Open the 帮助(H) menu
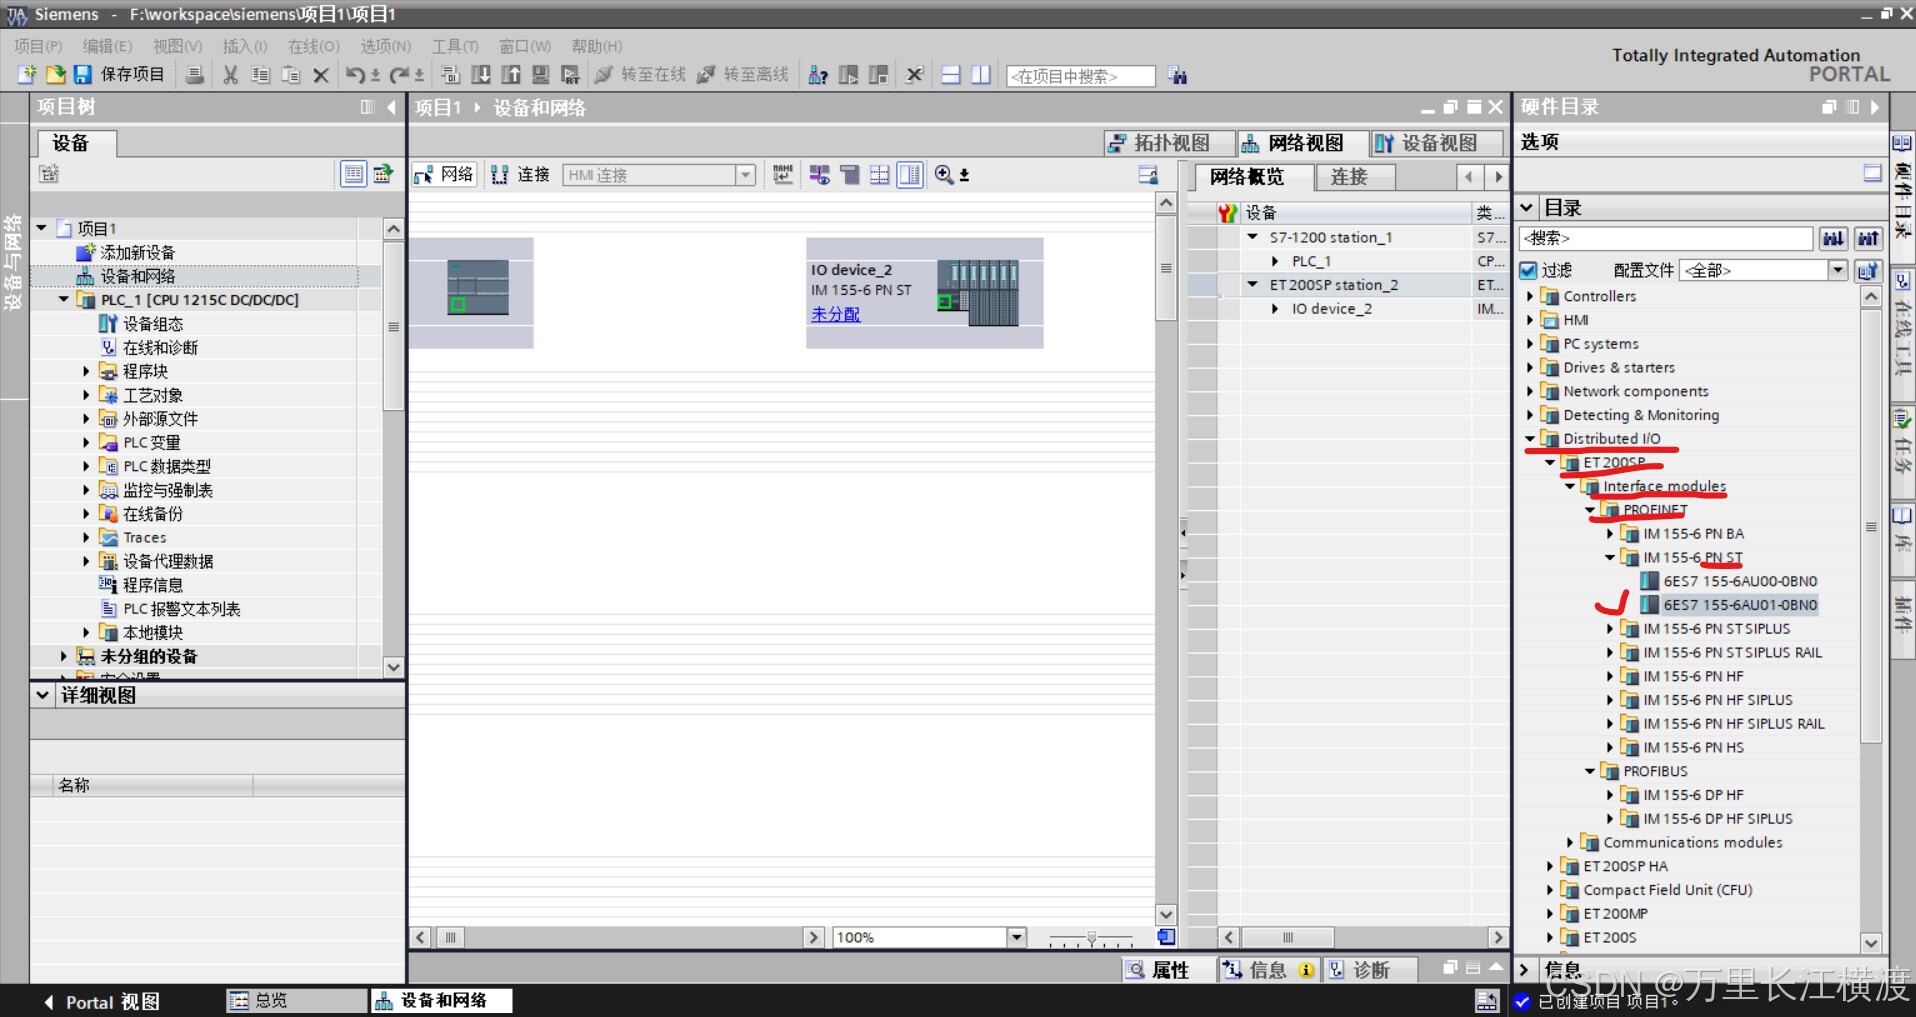 click(x=597, y=46)
